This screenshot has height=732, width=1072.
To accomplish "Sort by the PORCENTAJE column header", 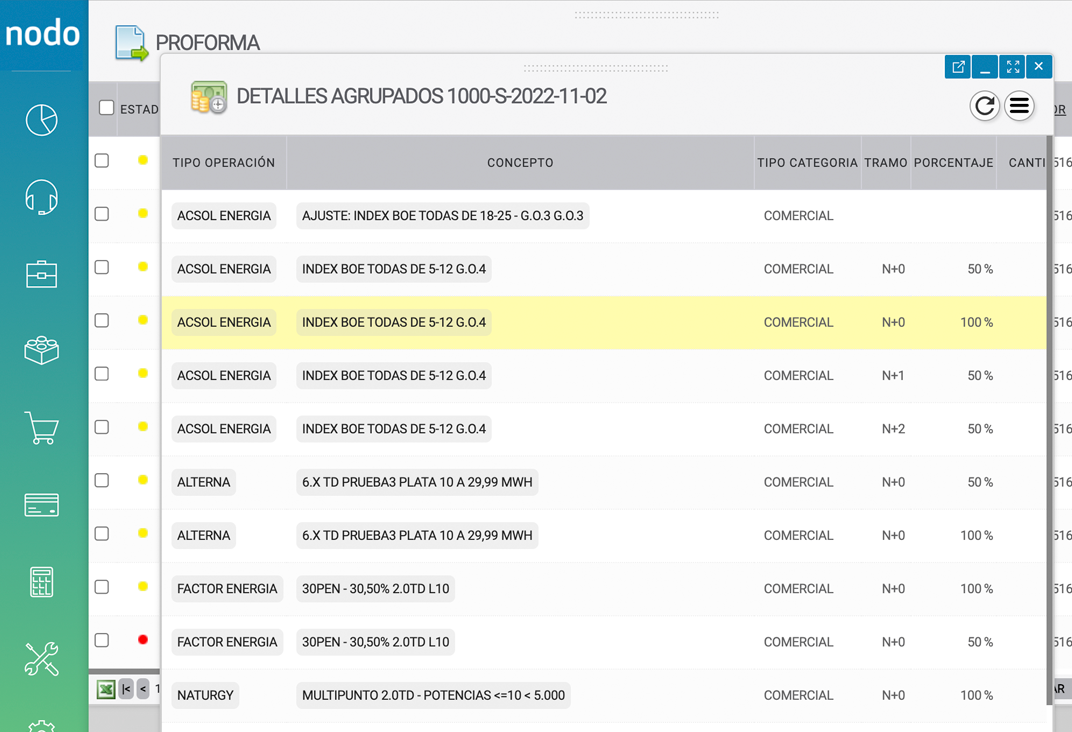I will 954,163.
